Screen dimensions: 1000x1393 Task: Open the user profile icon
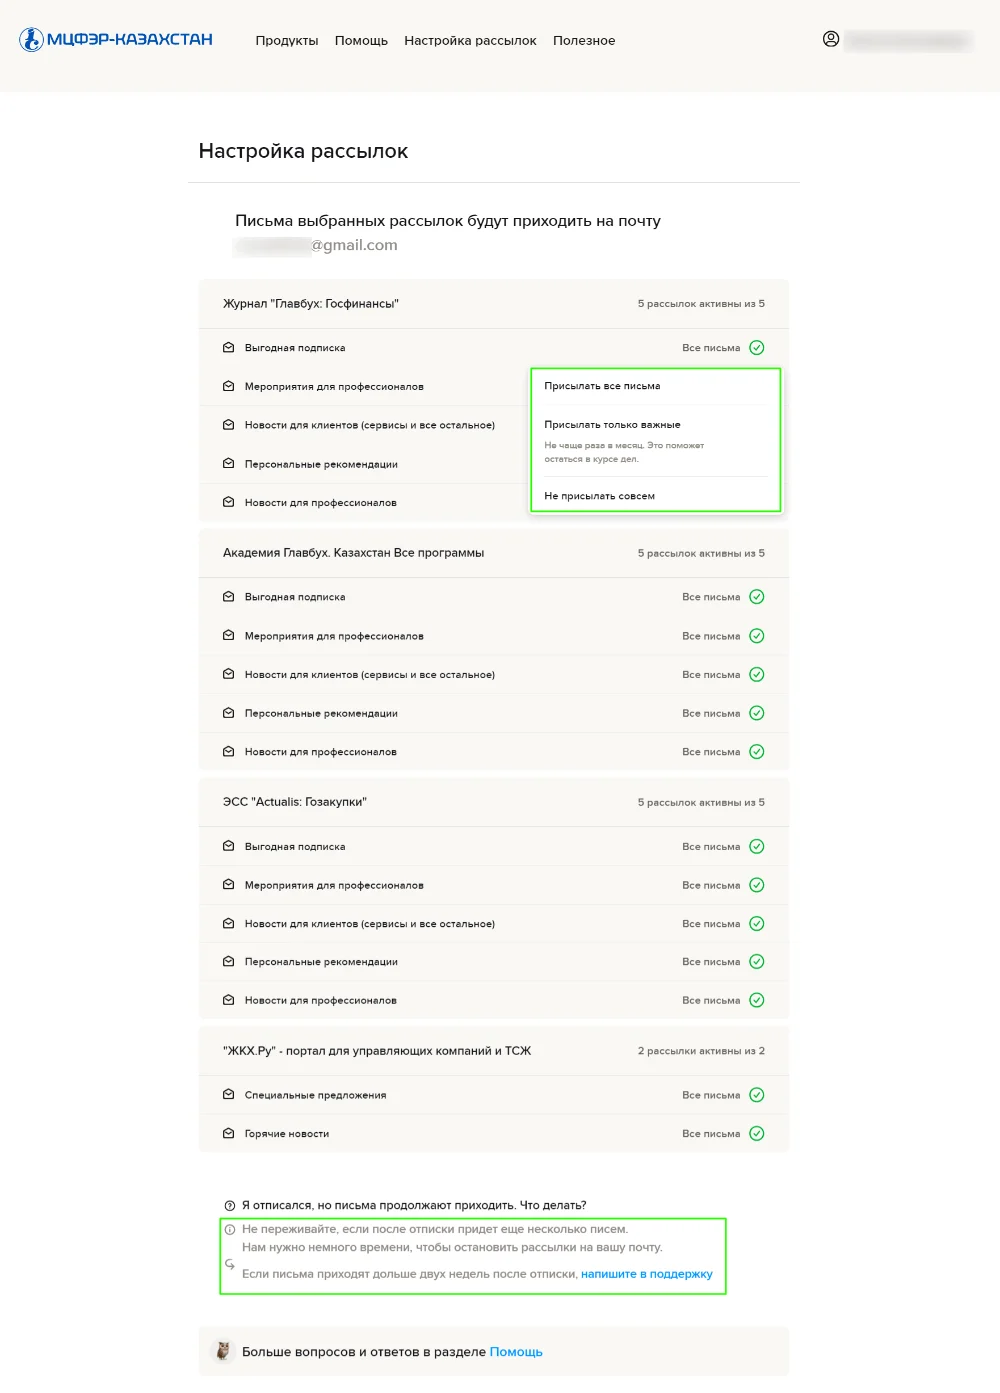[x=831, y=39]
